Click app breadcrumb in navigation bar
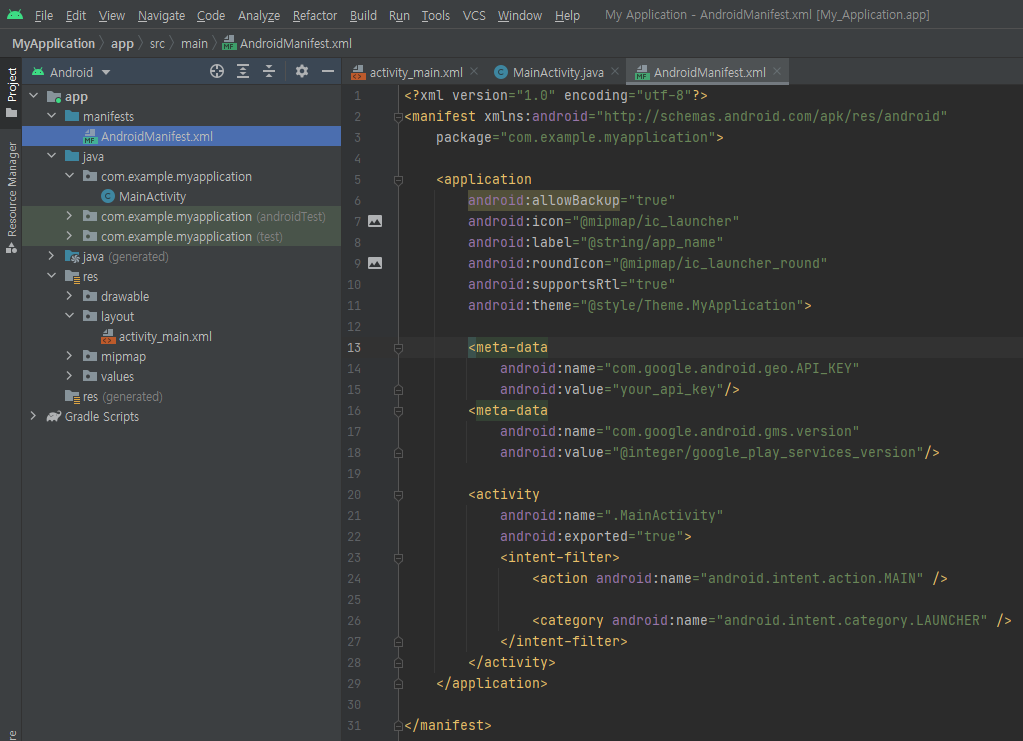Viewport: 1023px width, 741px height. 122,44
